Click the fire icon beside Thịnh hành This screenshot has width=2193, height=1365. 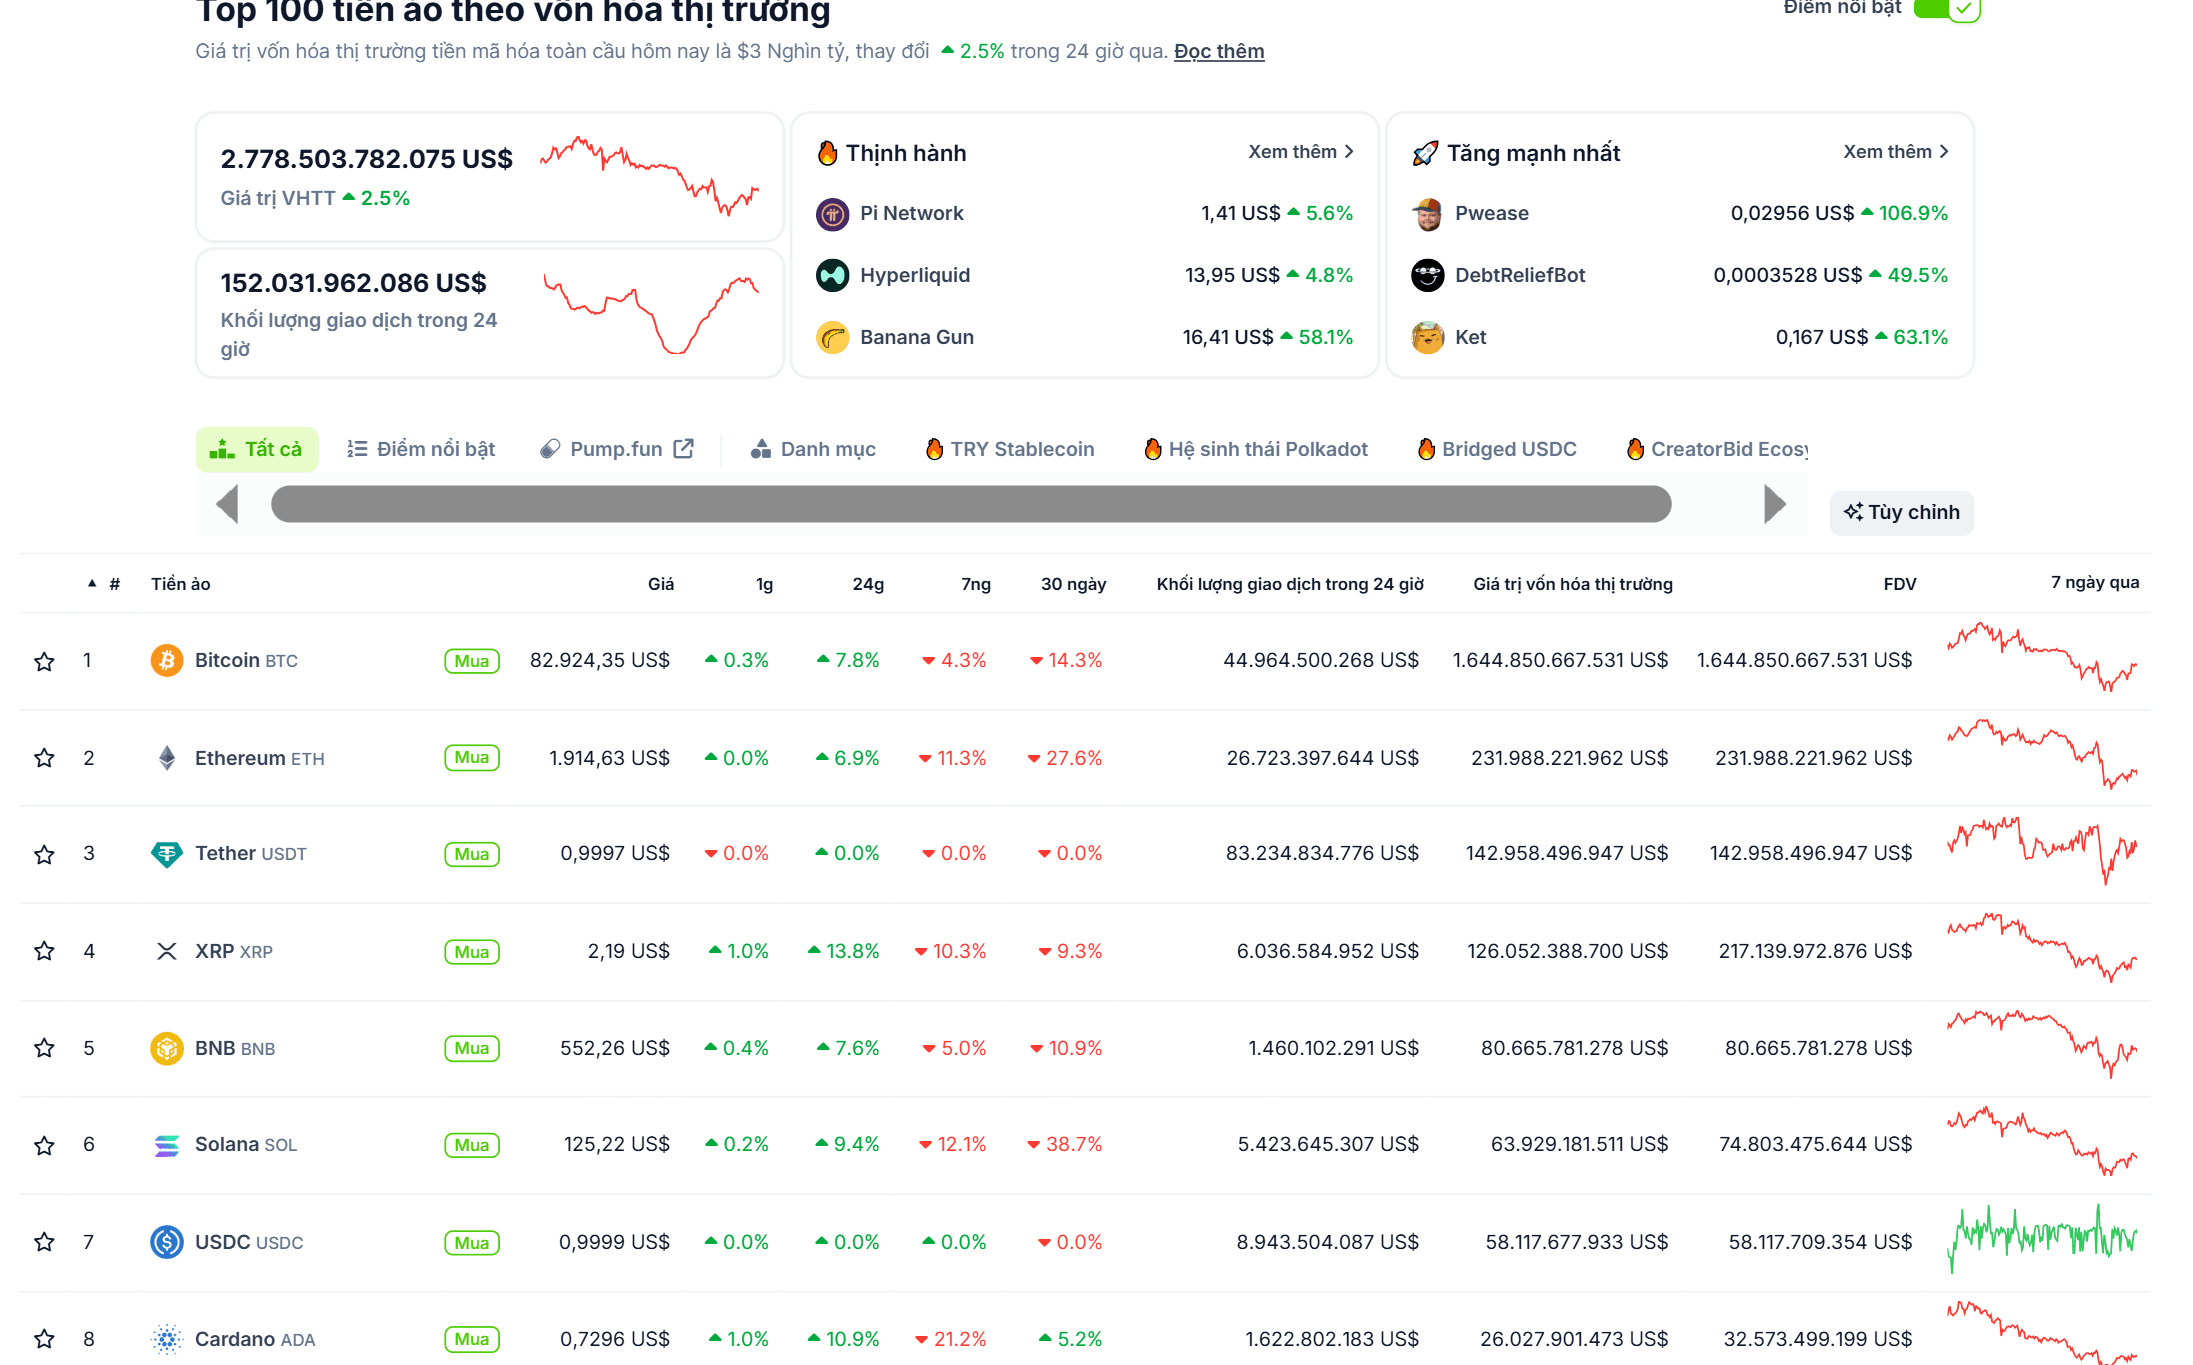(827, 153)
